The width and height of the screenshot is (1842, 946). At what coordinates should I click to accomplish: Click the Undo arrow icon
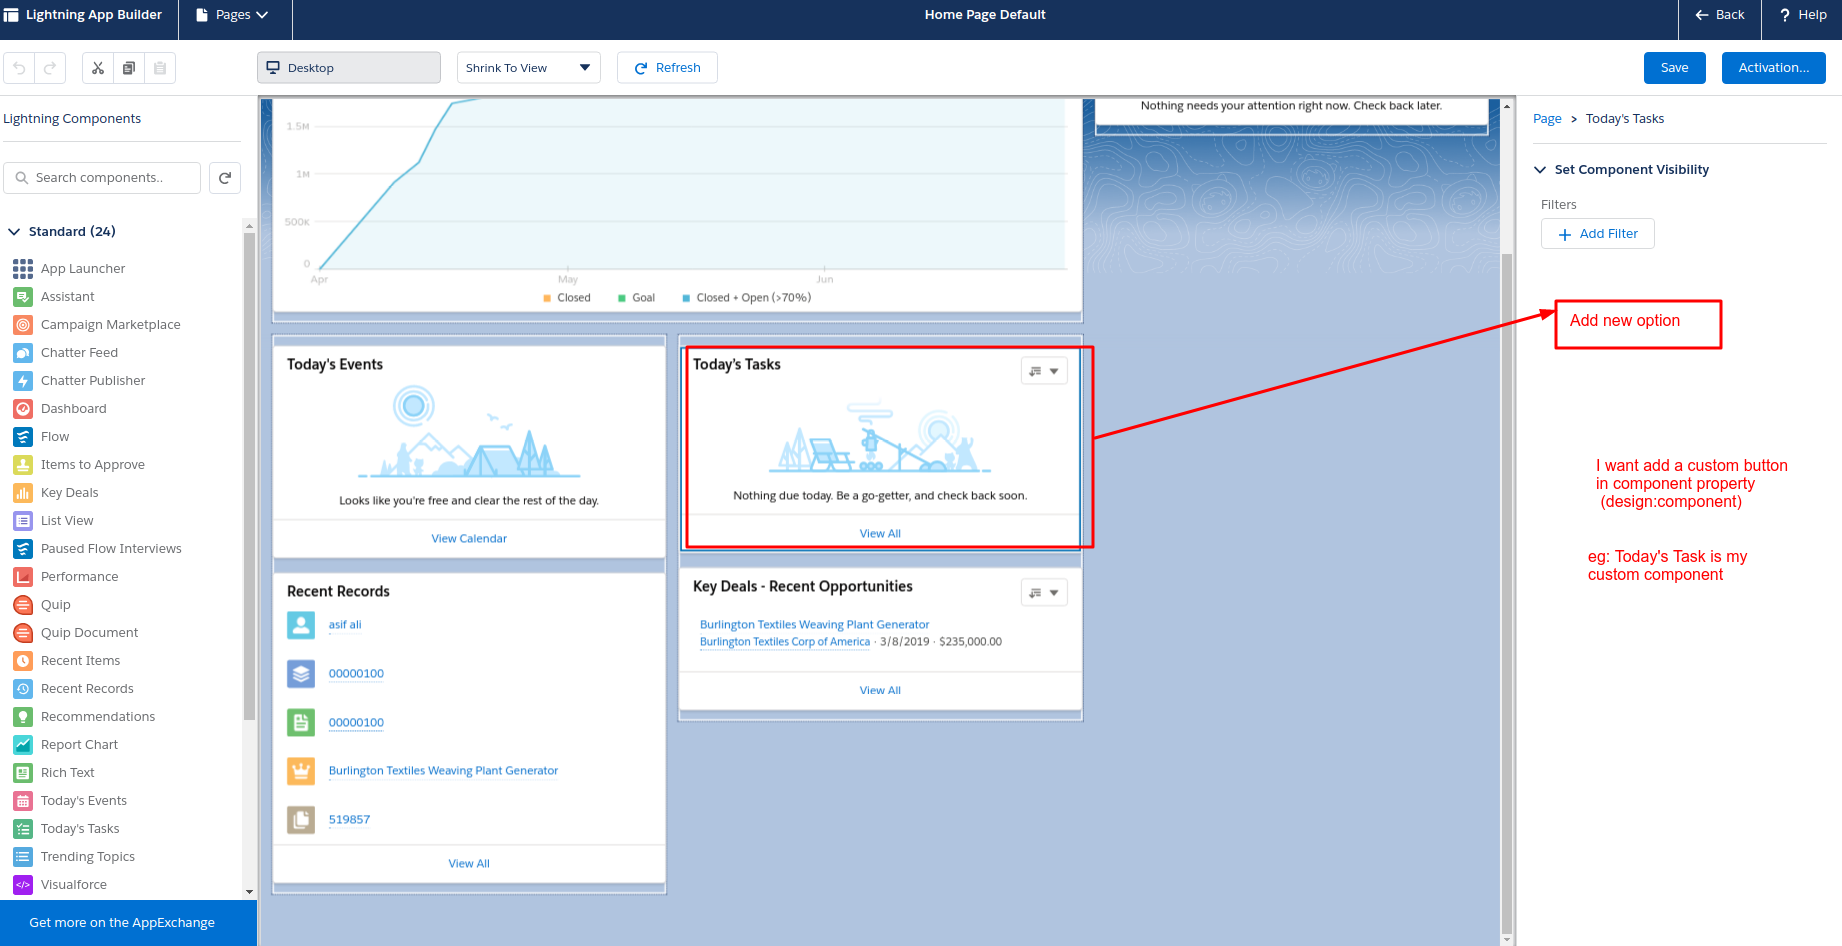click(19, 68)
